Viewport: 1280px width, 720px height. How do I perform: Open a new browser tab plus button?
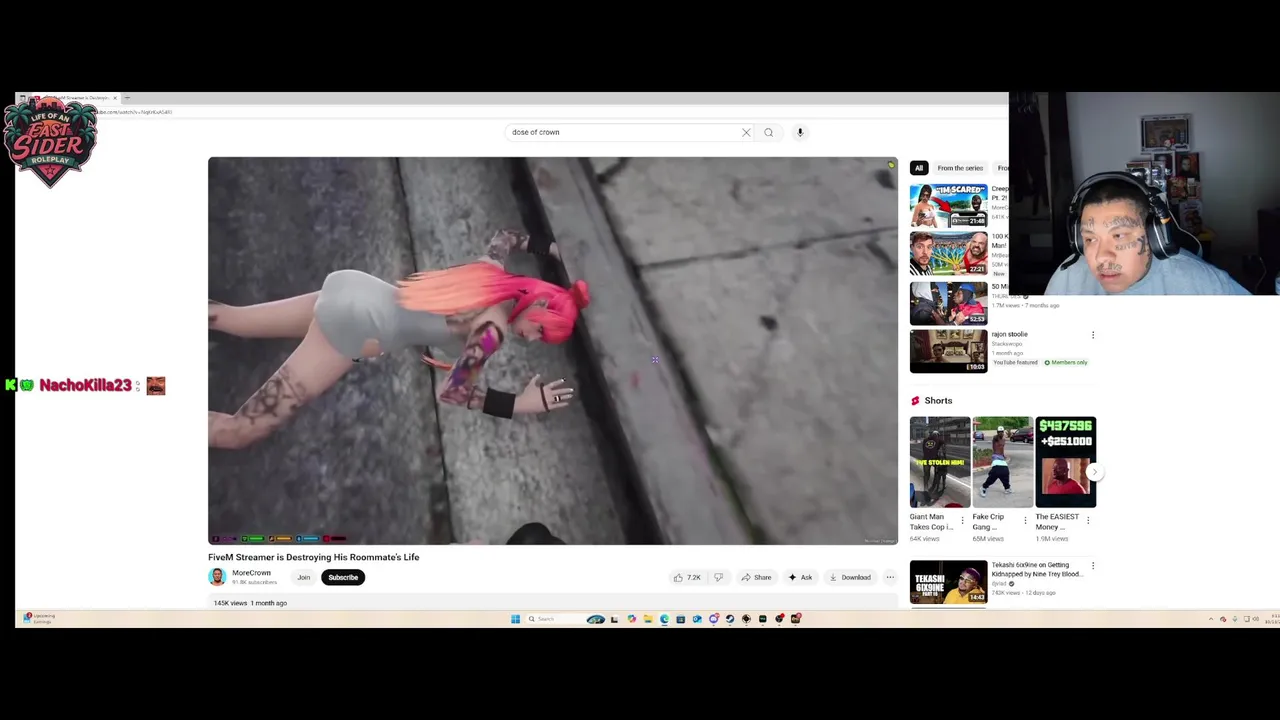[x=127, y=98]
